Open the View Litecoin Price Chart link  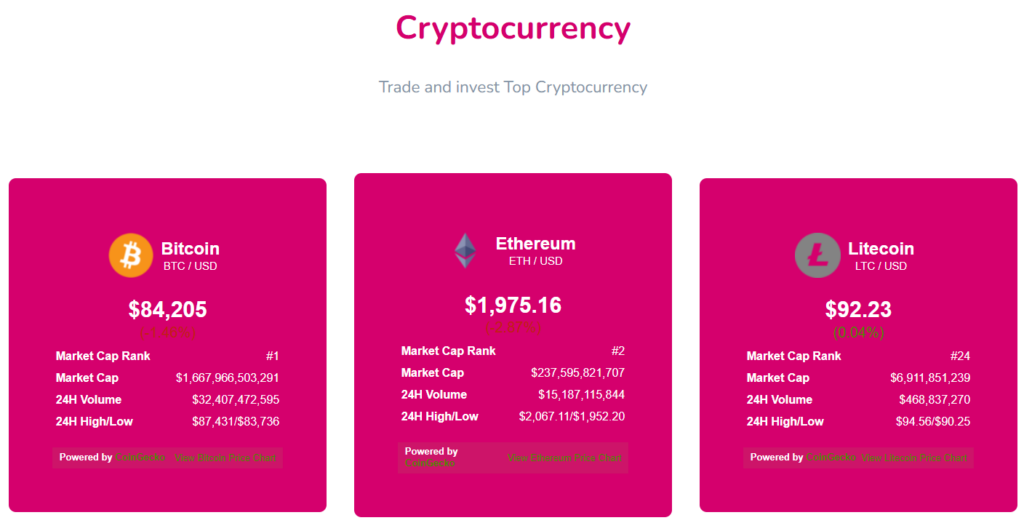pos(914,458)
